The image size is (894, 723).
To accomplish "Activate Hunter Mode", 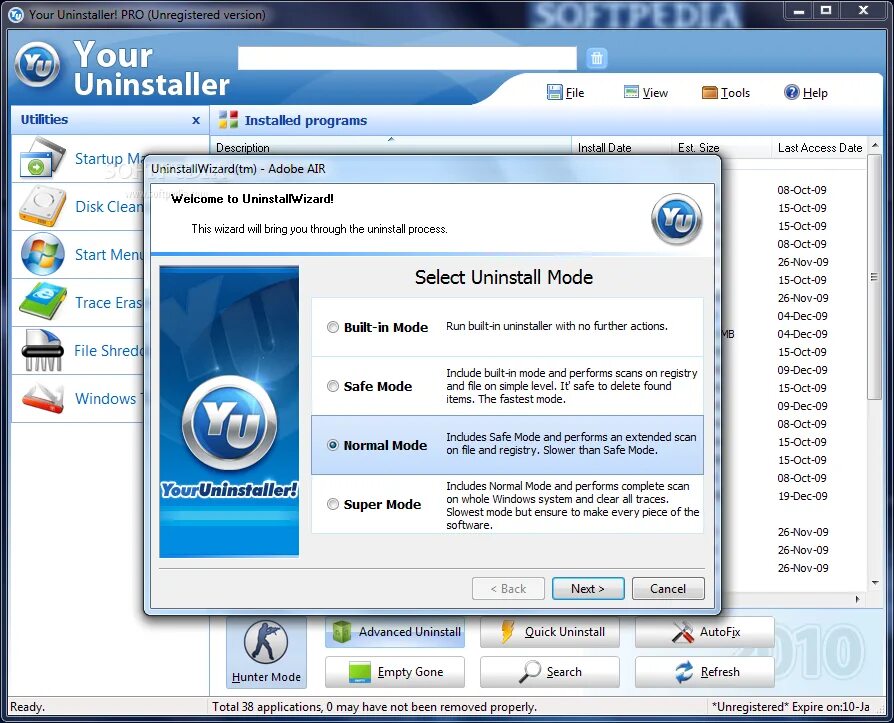I will pyautogui.click(x=266, y=652).
